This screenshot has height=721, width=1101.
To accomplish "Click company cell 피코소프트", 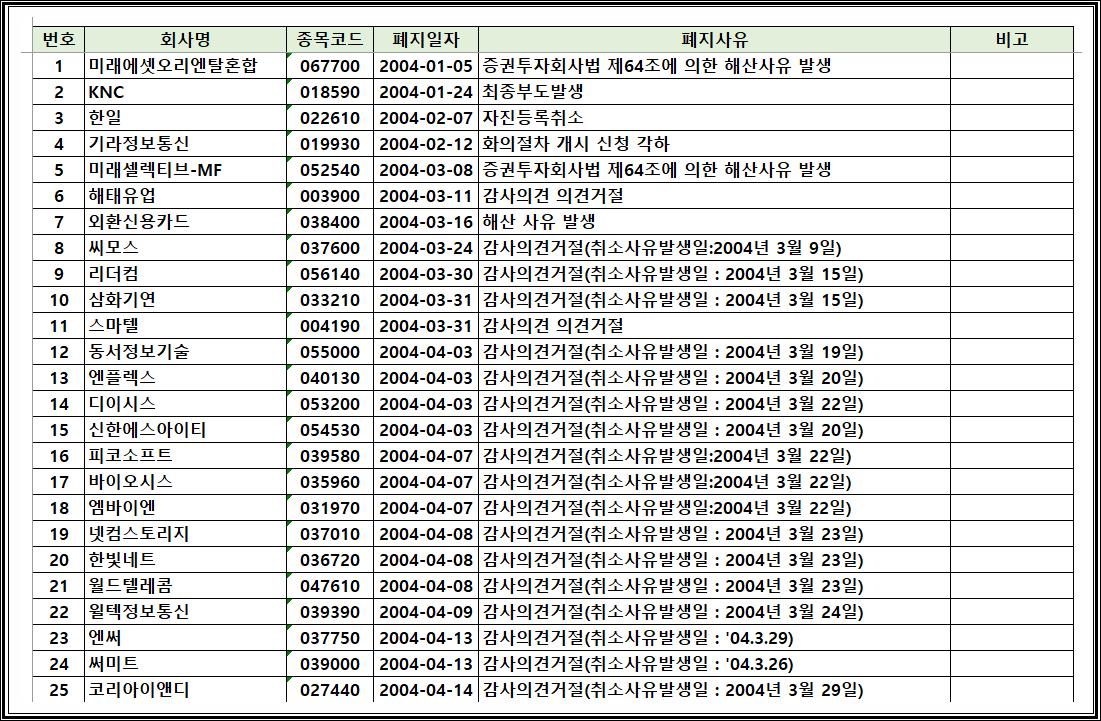I will pos(185,456).
